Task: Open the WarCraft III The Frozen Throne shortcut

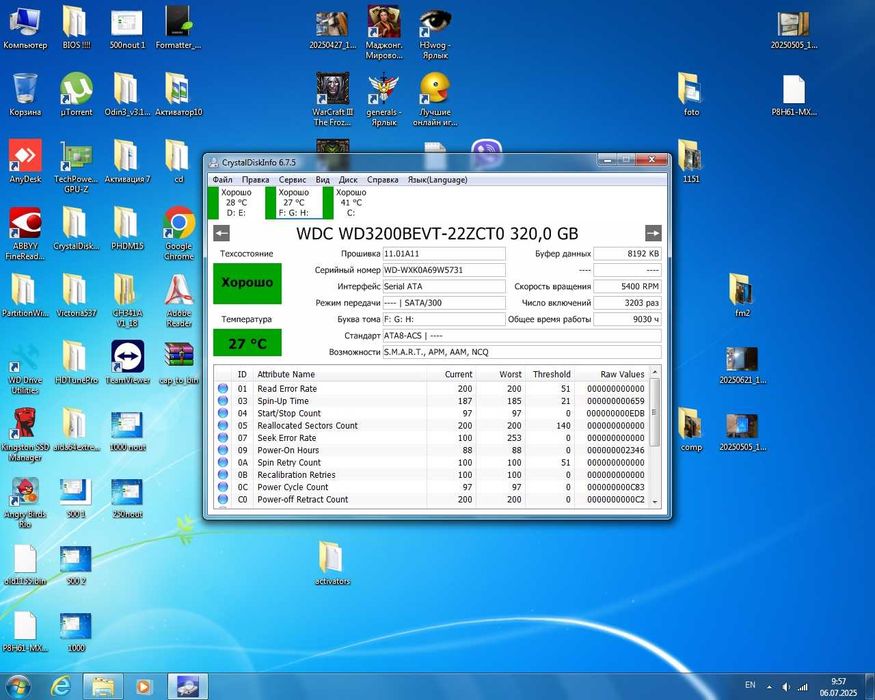Action: (x=333, y=99)
